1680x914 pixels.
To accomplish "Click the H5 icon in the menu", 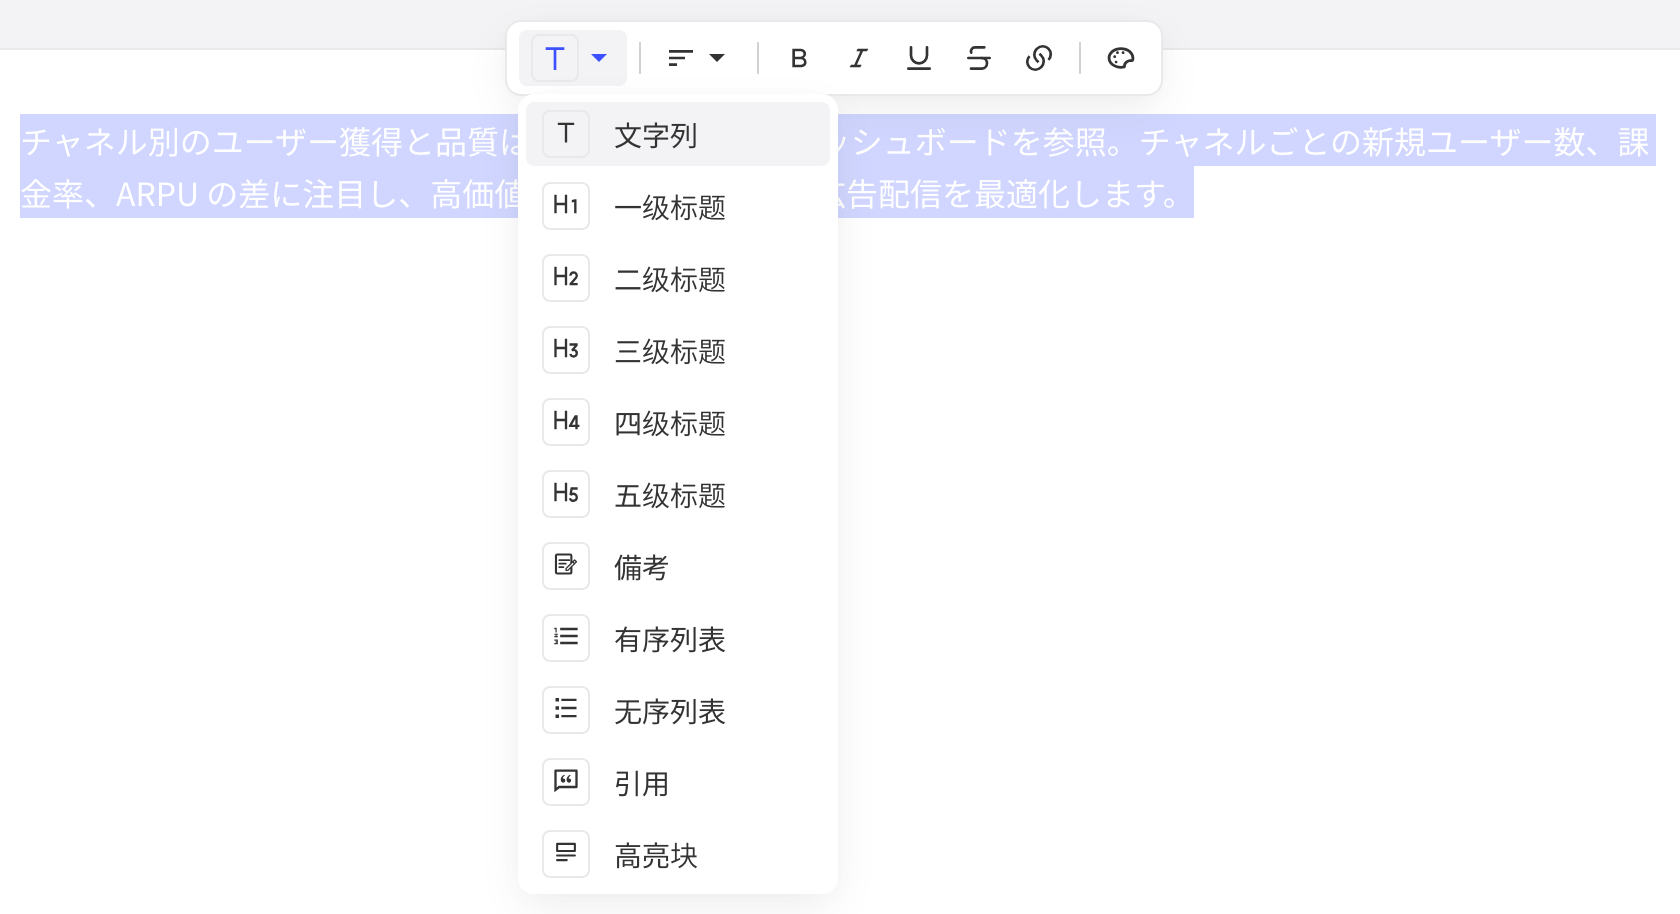I will [566, 494].
